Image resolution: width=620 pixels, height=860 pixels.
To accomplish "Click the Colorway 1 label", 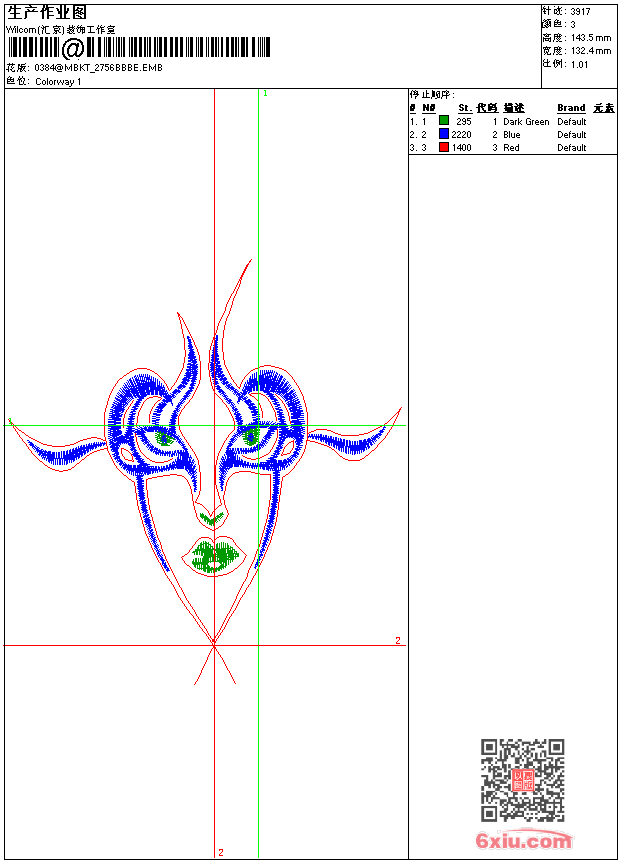I will click(x=58, y=82).
